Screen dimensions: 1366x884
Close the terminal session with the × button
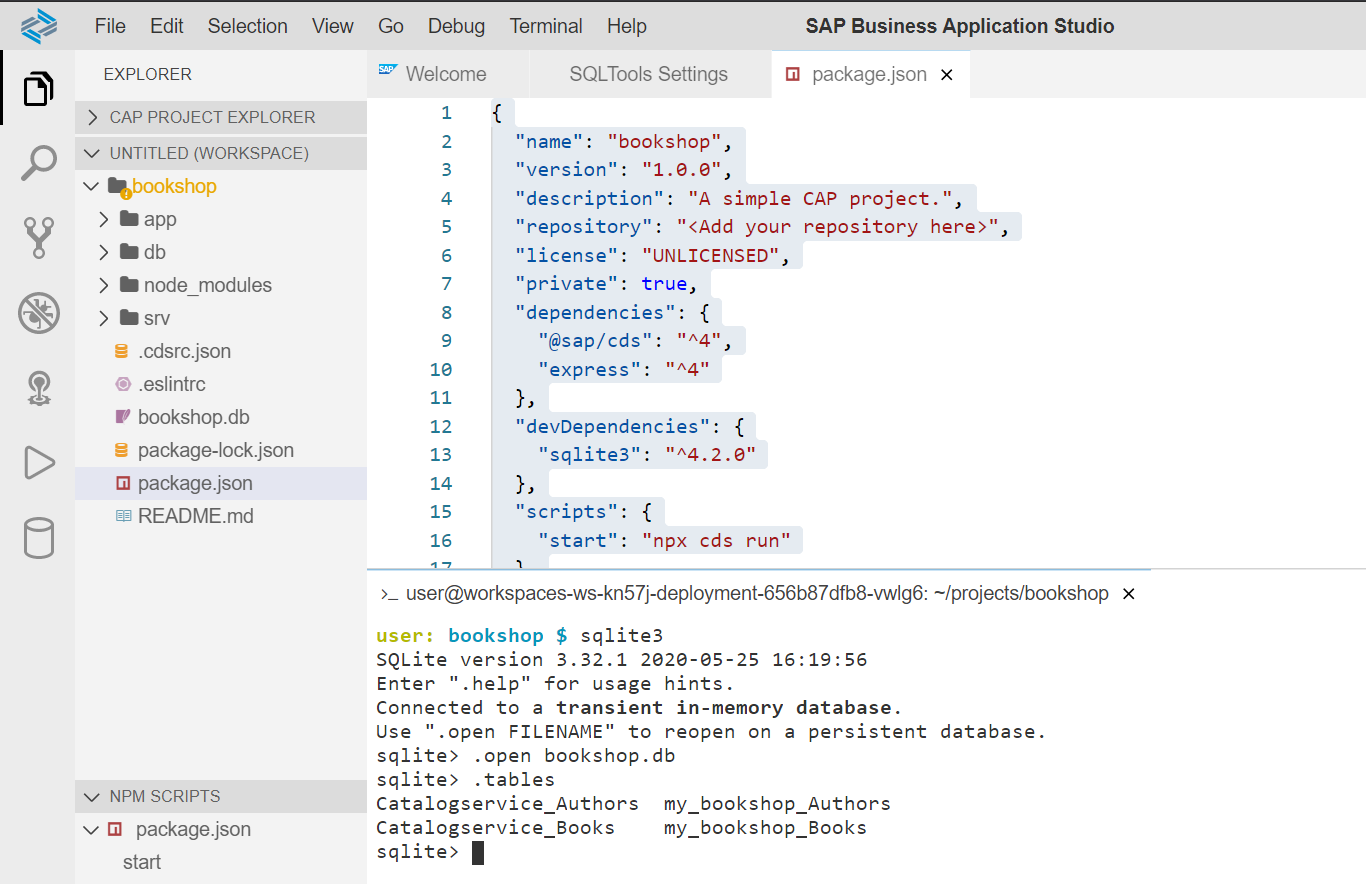click(1128, 593)
